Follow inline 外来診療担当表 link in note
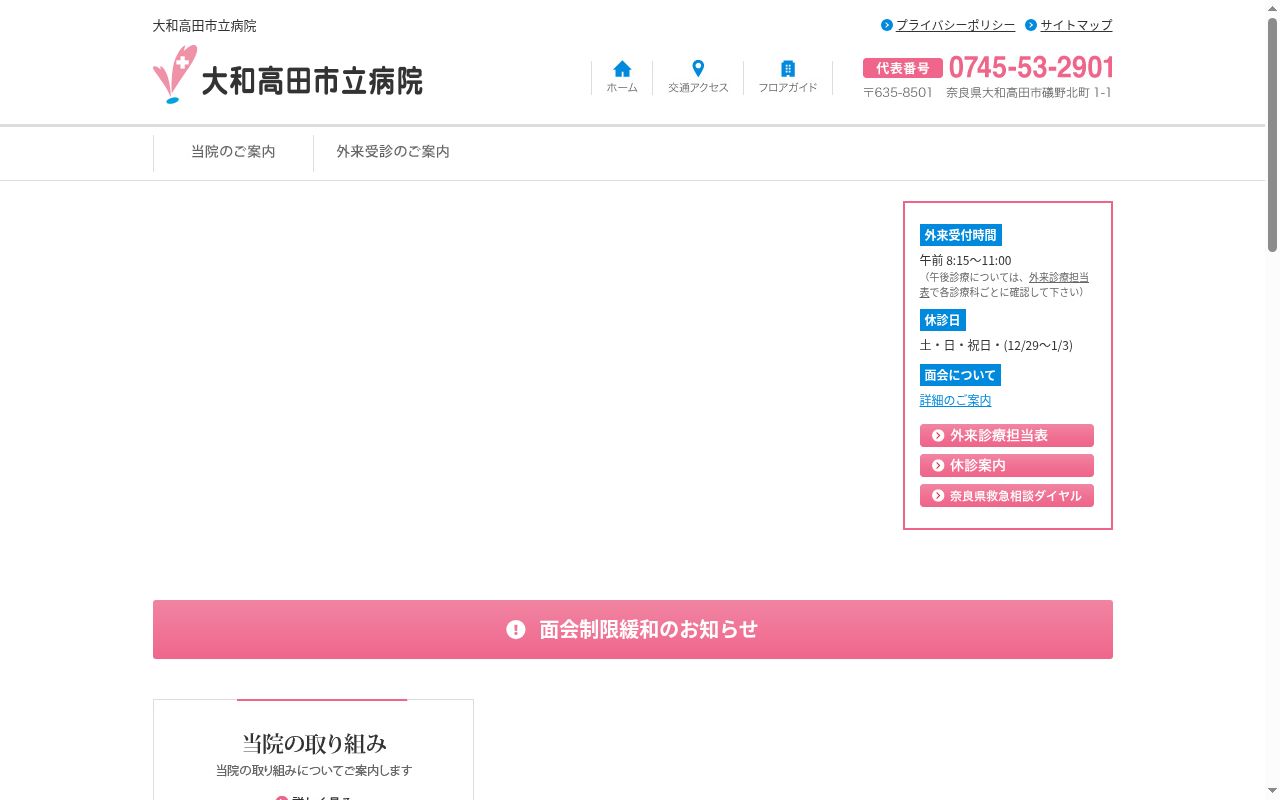 [x=1059, y=277]
